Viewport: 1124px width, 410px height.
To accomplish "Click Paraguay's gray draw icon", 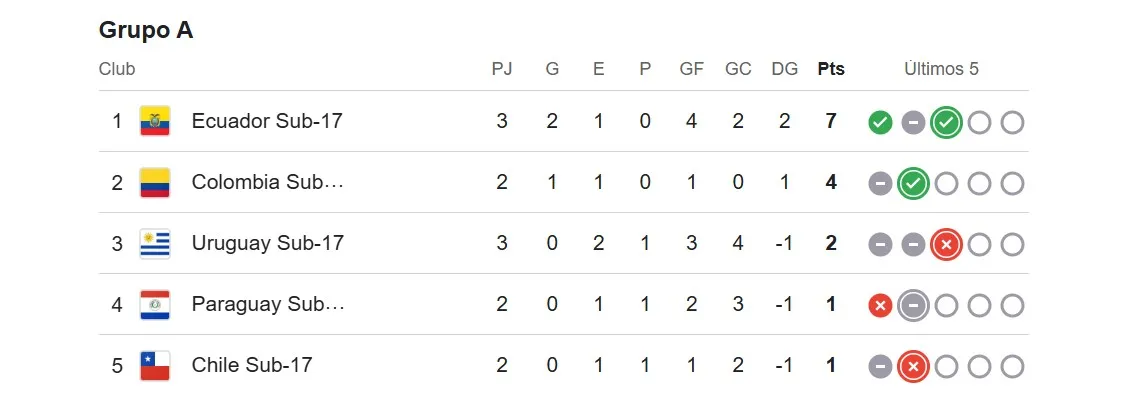I will [x=913, y=306].
